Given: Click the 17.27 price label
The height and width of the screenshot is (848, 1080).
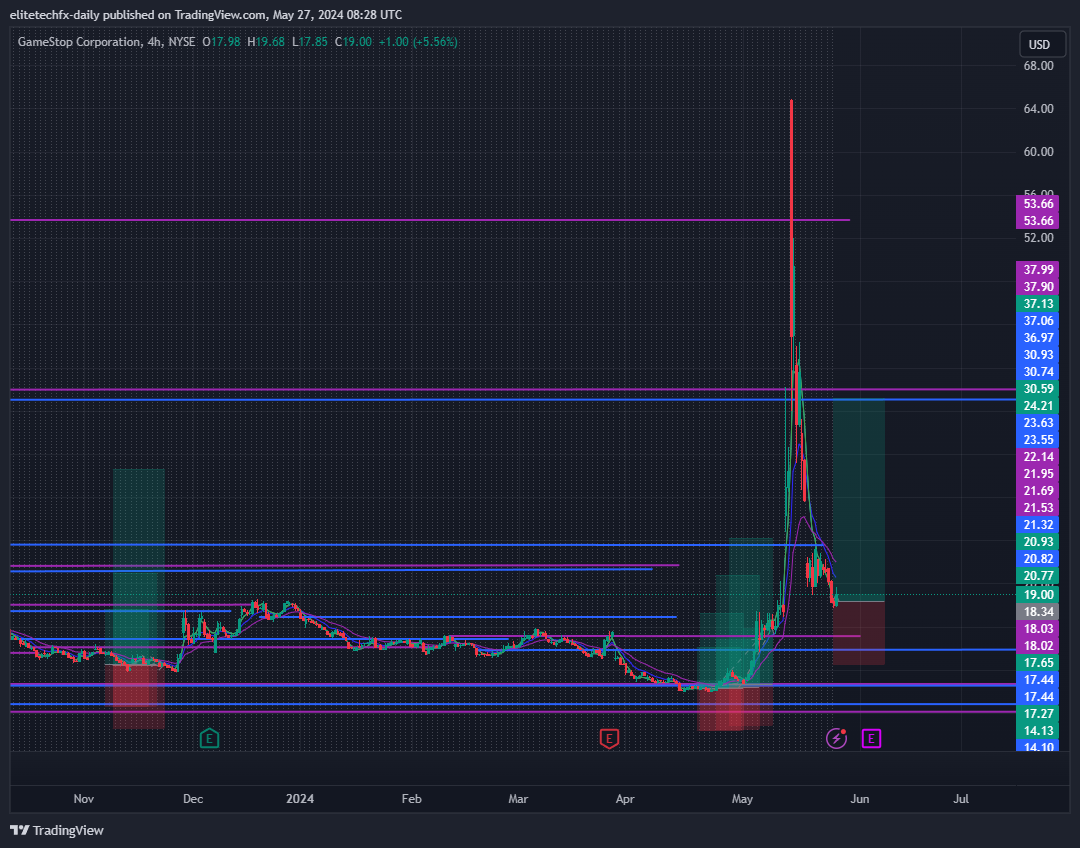Looking at the screenshot, I should (1037, 714).
